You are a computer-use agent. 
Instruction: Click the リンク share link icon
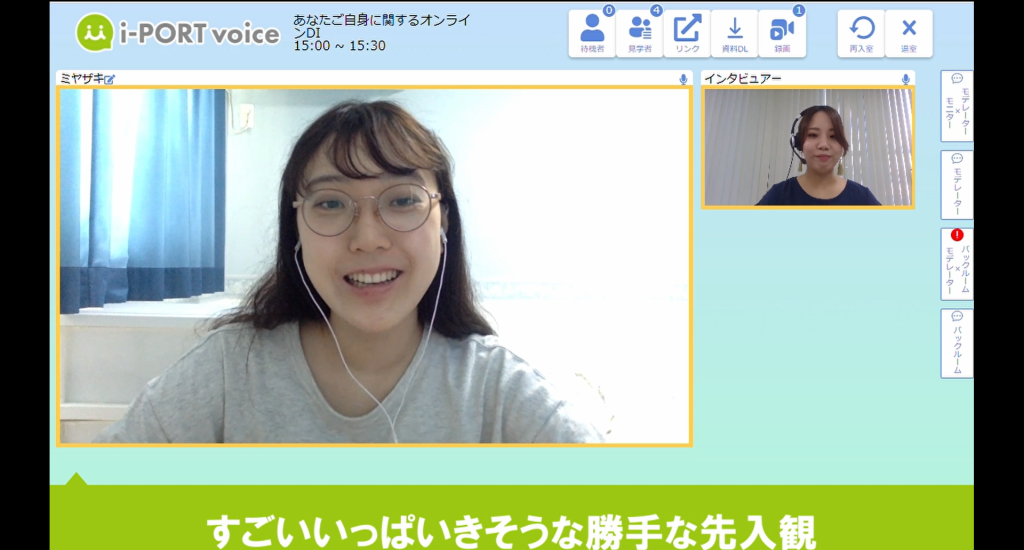687,34
